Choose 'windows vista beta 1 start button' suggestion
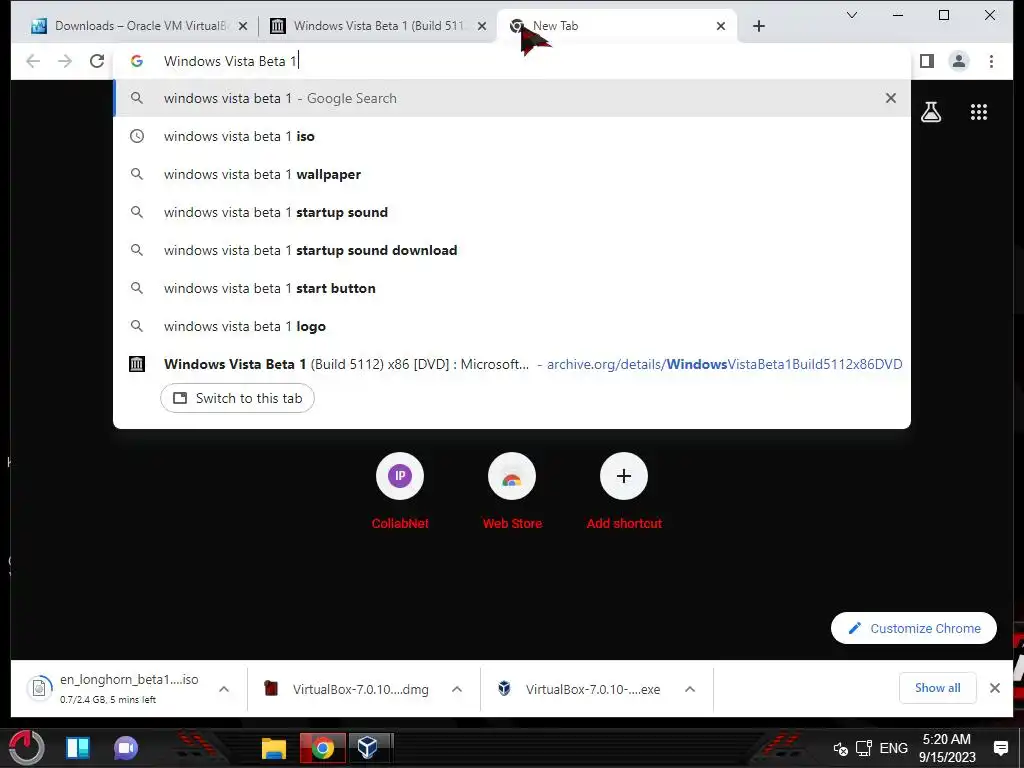This screenshot has height=768, width=1024. [512, 287]
